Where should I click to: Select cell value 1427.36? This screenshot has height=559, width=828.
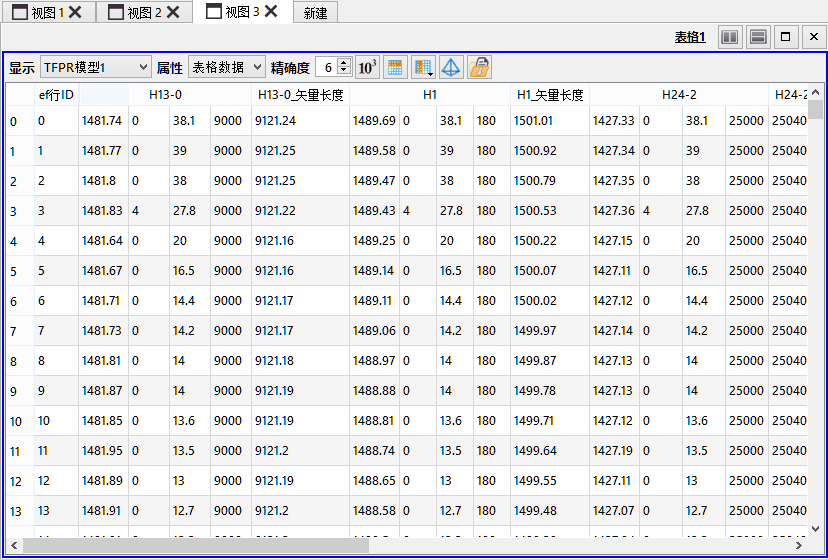pyautogui.click(x=613, y=211)
